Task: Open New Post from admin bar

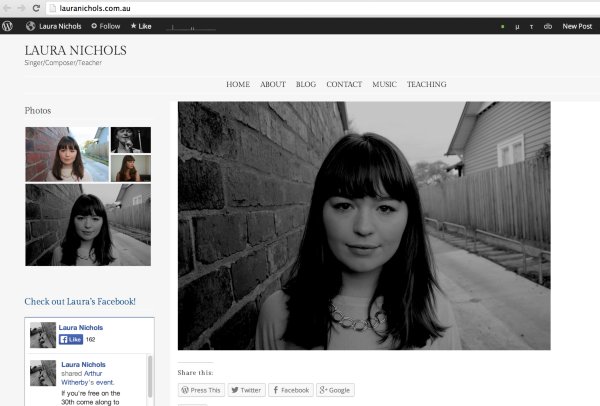Action: click(x=576, y=26)
